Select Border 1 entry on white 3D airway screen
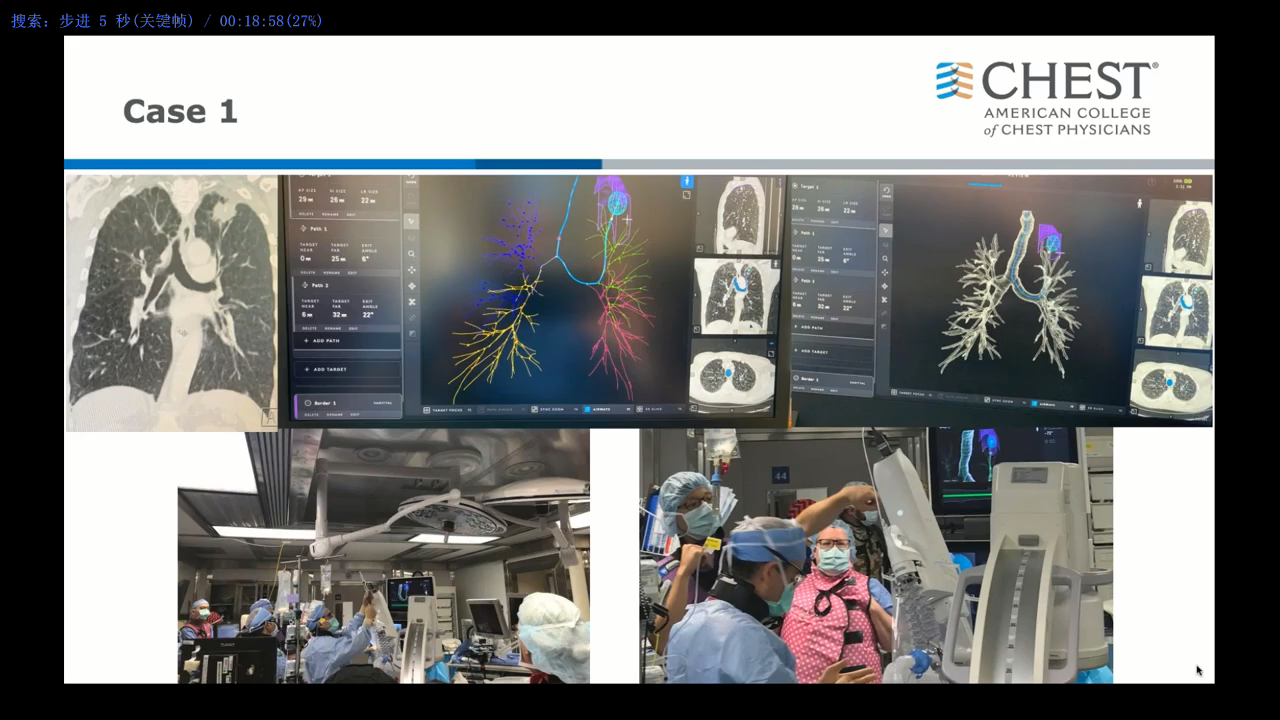The height and width of the screenshot is (720, 1280). [x=832, y=382]
